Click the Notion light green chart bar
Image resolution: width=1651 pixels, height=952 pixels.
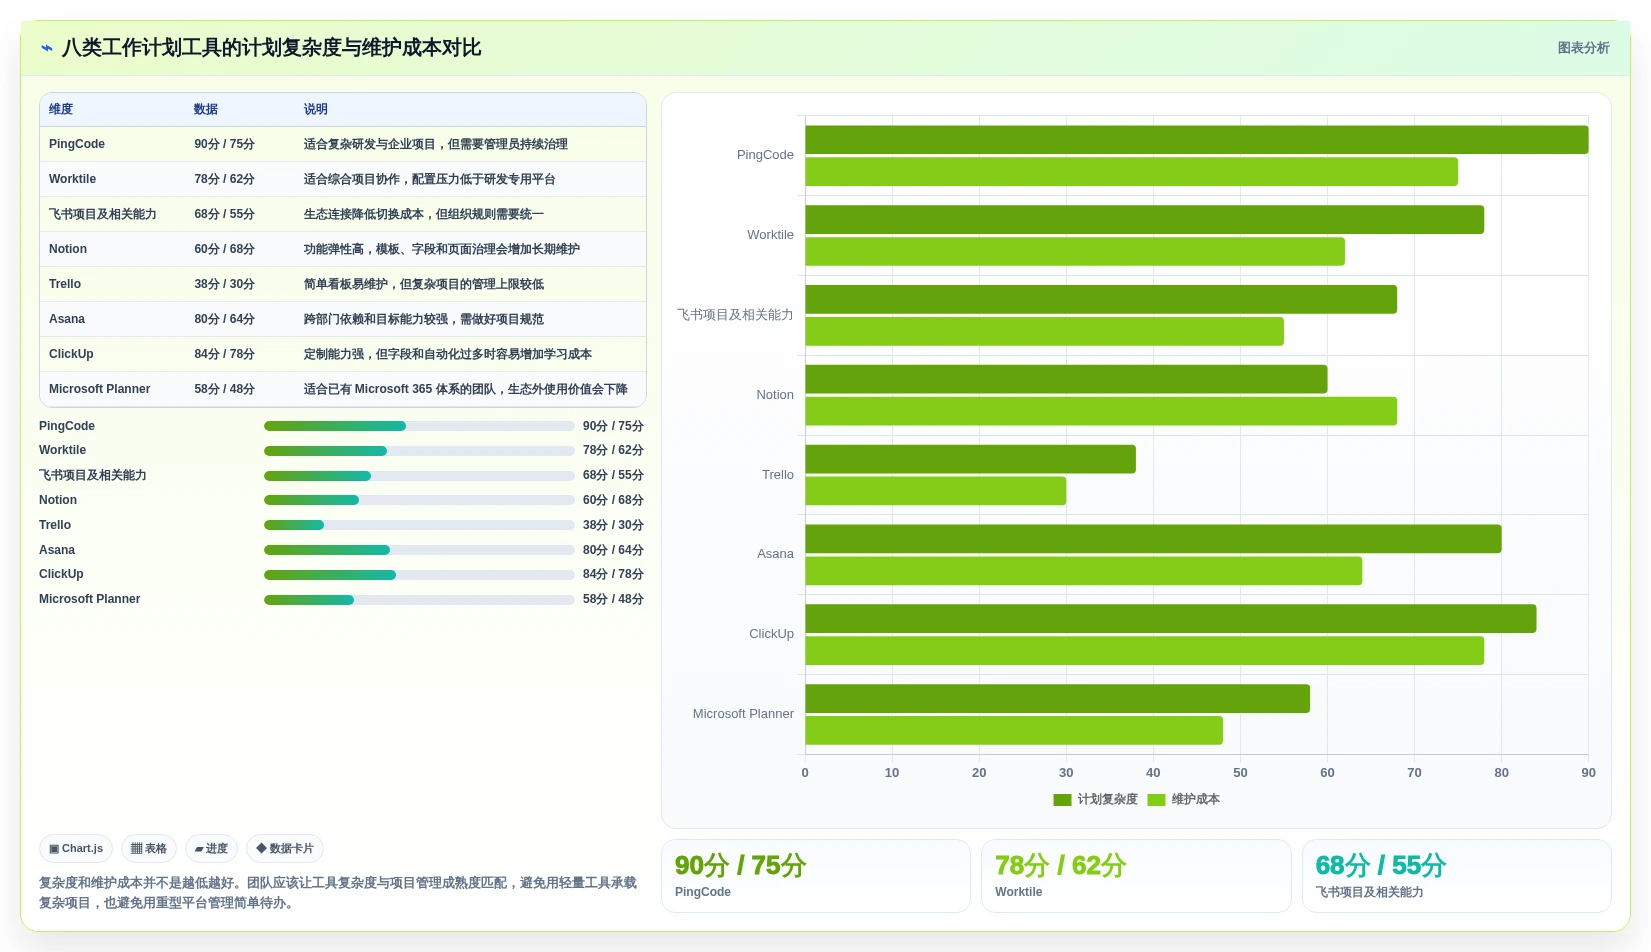[x=1101, y=411]
